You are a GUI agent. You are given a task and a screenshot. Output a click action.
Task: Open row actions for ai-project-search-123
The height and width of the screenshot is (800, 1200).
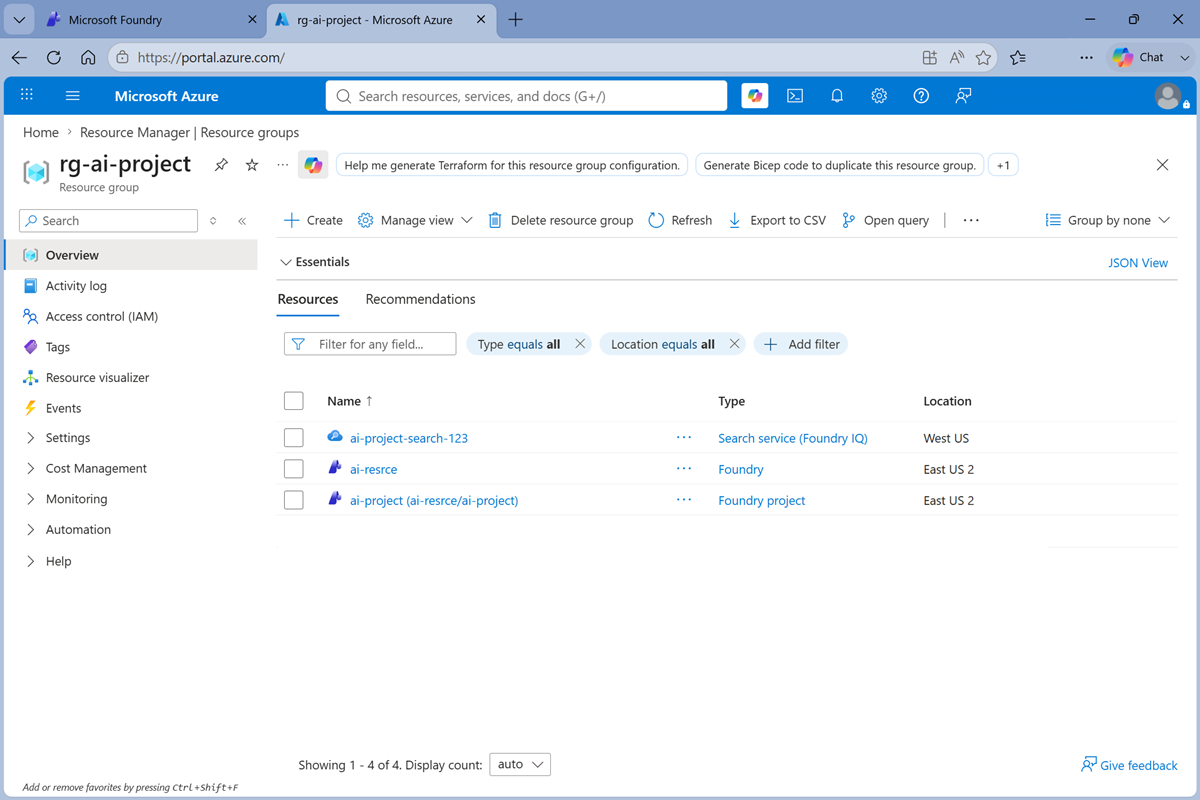tap(684, 438)
